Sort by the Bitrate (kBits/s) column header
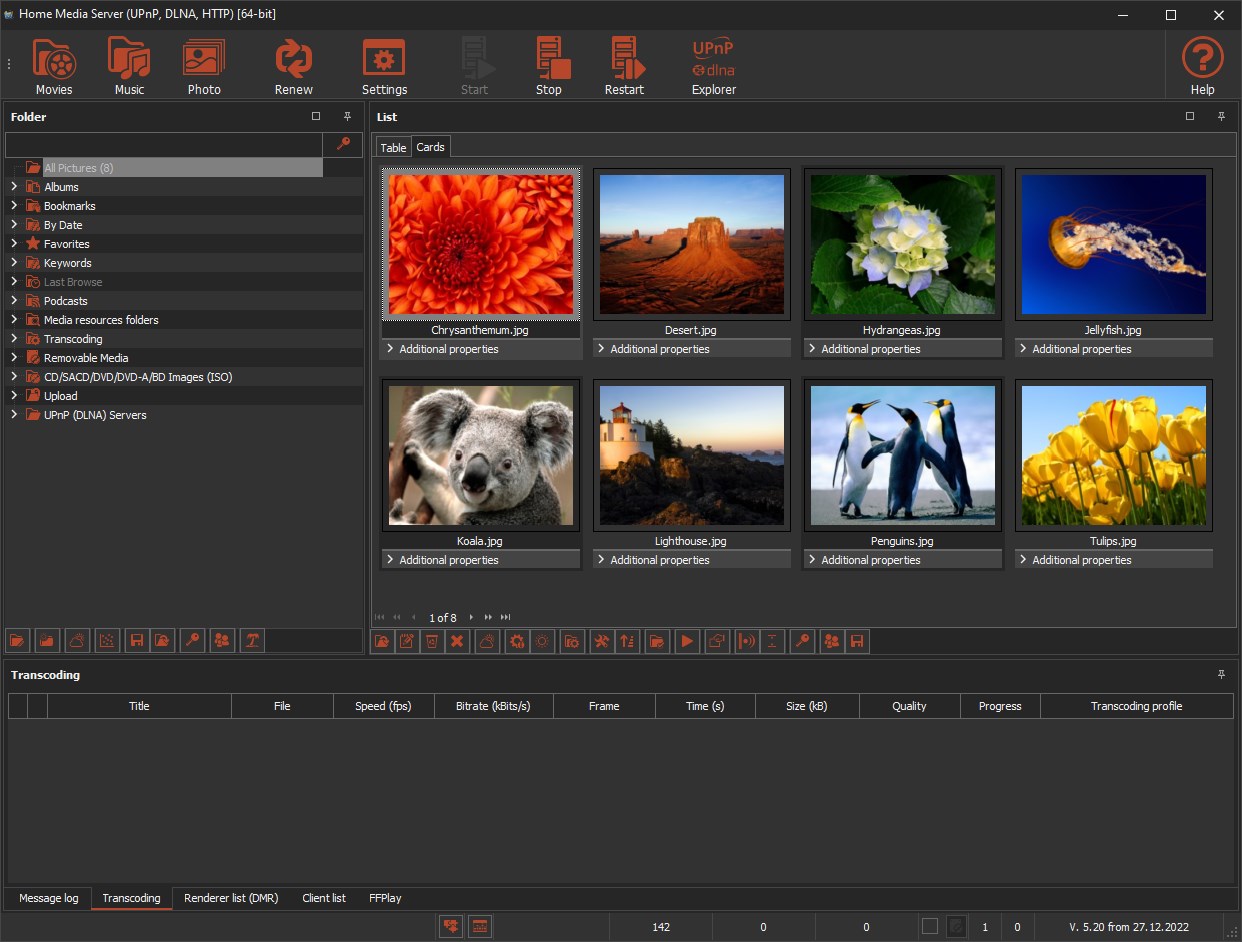The width and height of the screenshot is (1242, 942). [x=493, y=706]
